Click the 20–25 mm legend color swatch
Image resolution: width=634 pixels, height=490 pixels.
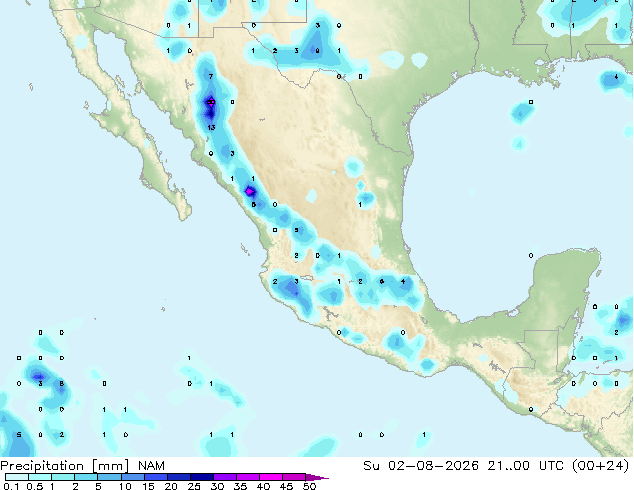click(x=178, y=477)
